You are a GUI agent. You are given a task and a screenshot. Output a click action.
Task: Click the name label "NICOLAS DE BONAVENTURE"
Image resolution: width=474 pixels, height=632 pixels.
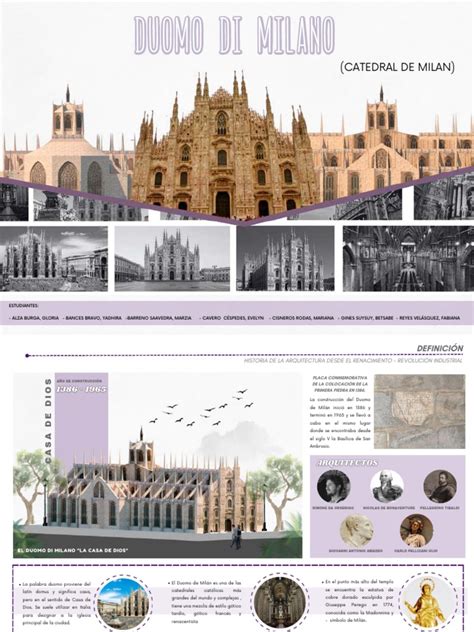389,508
